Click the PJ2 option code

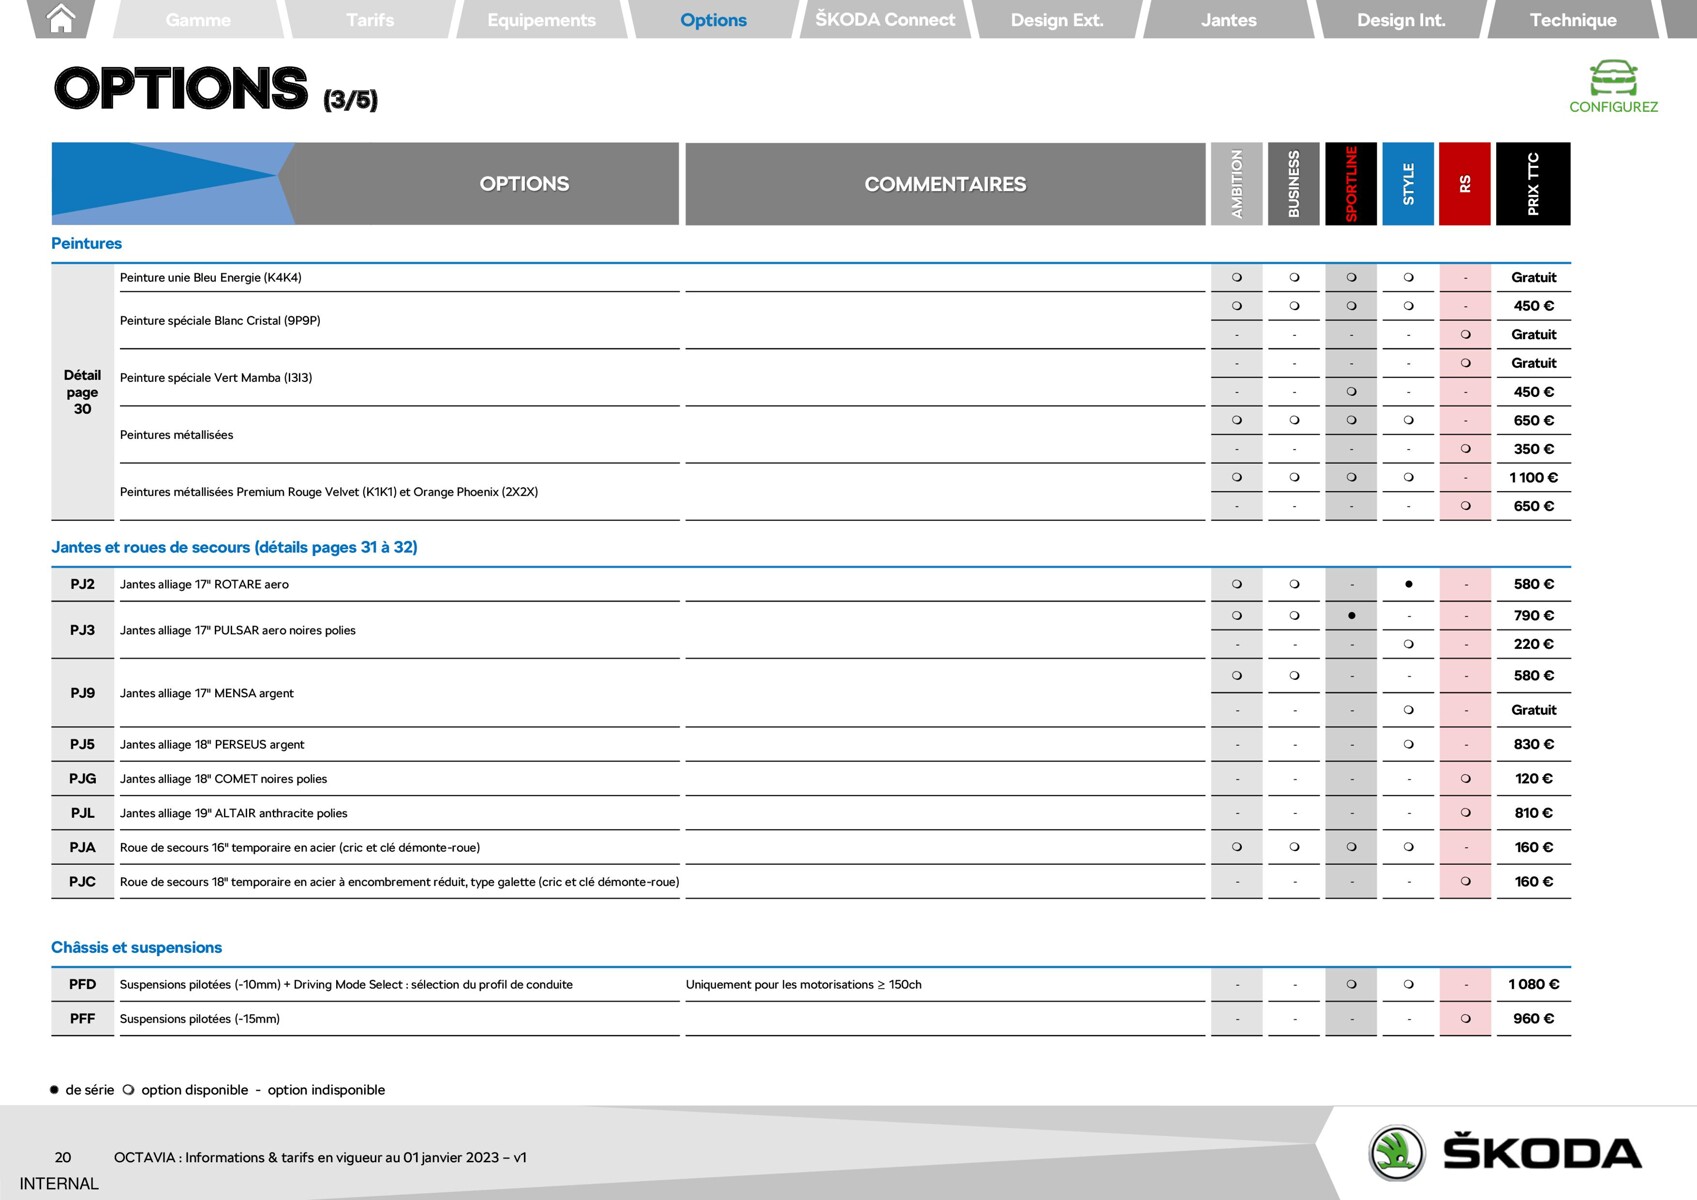point(82,584)
